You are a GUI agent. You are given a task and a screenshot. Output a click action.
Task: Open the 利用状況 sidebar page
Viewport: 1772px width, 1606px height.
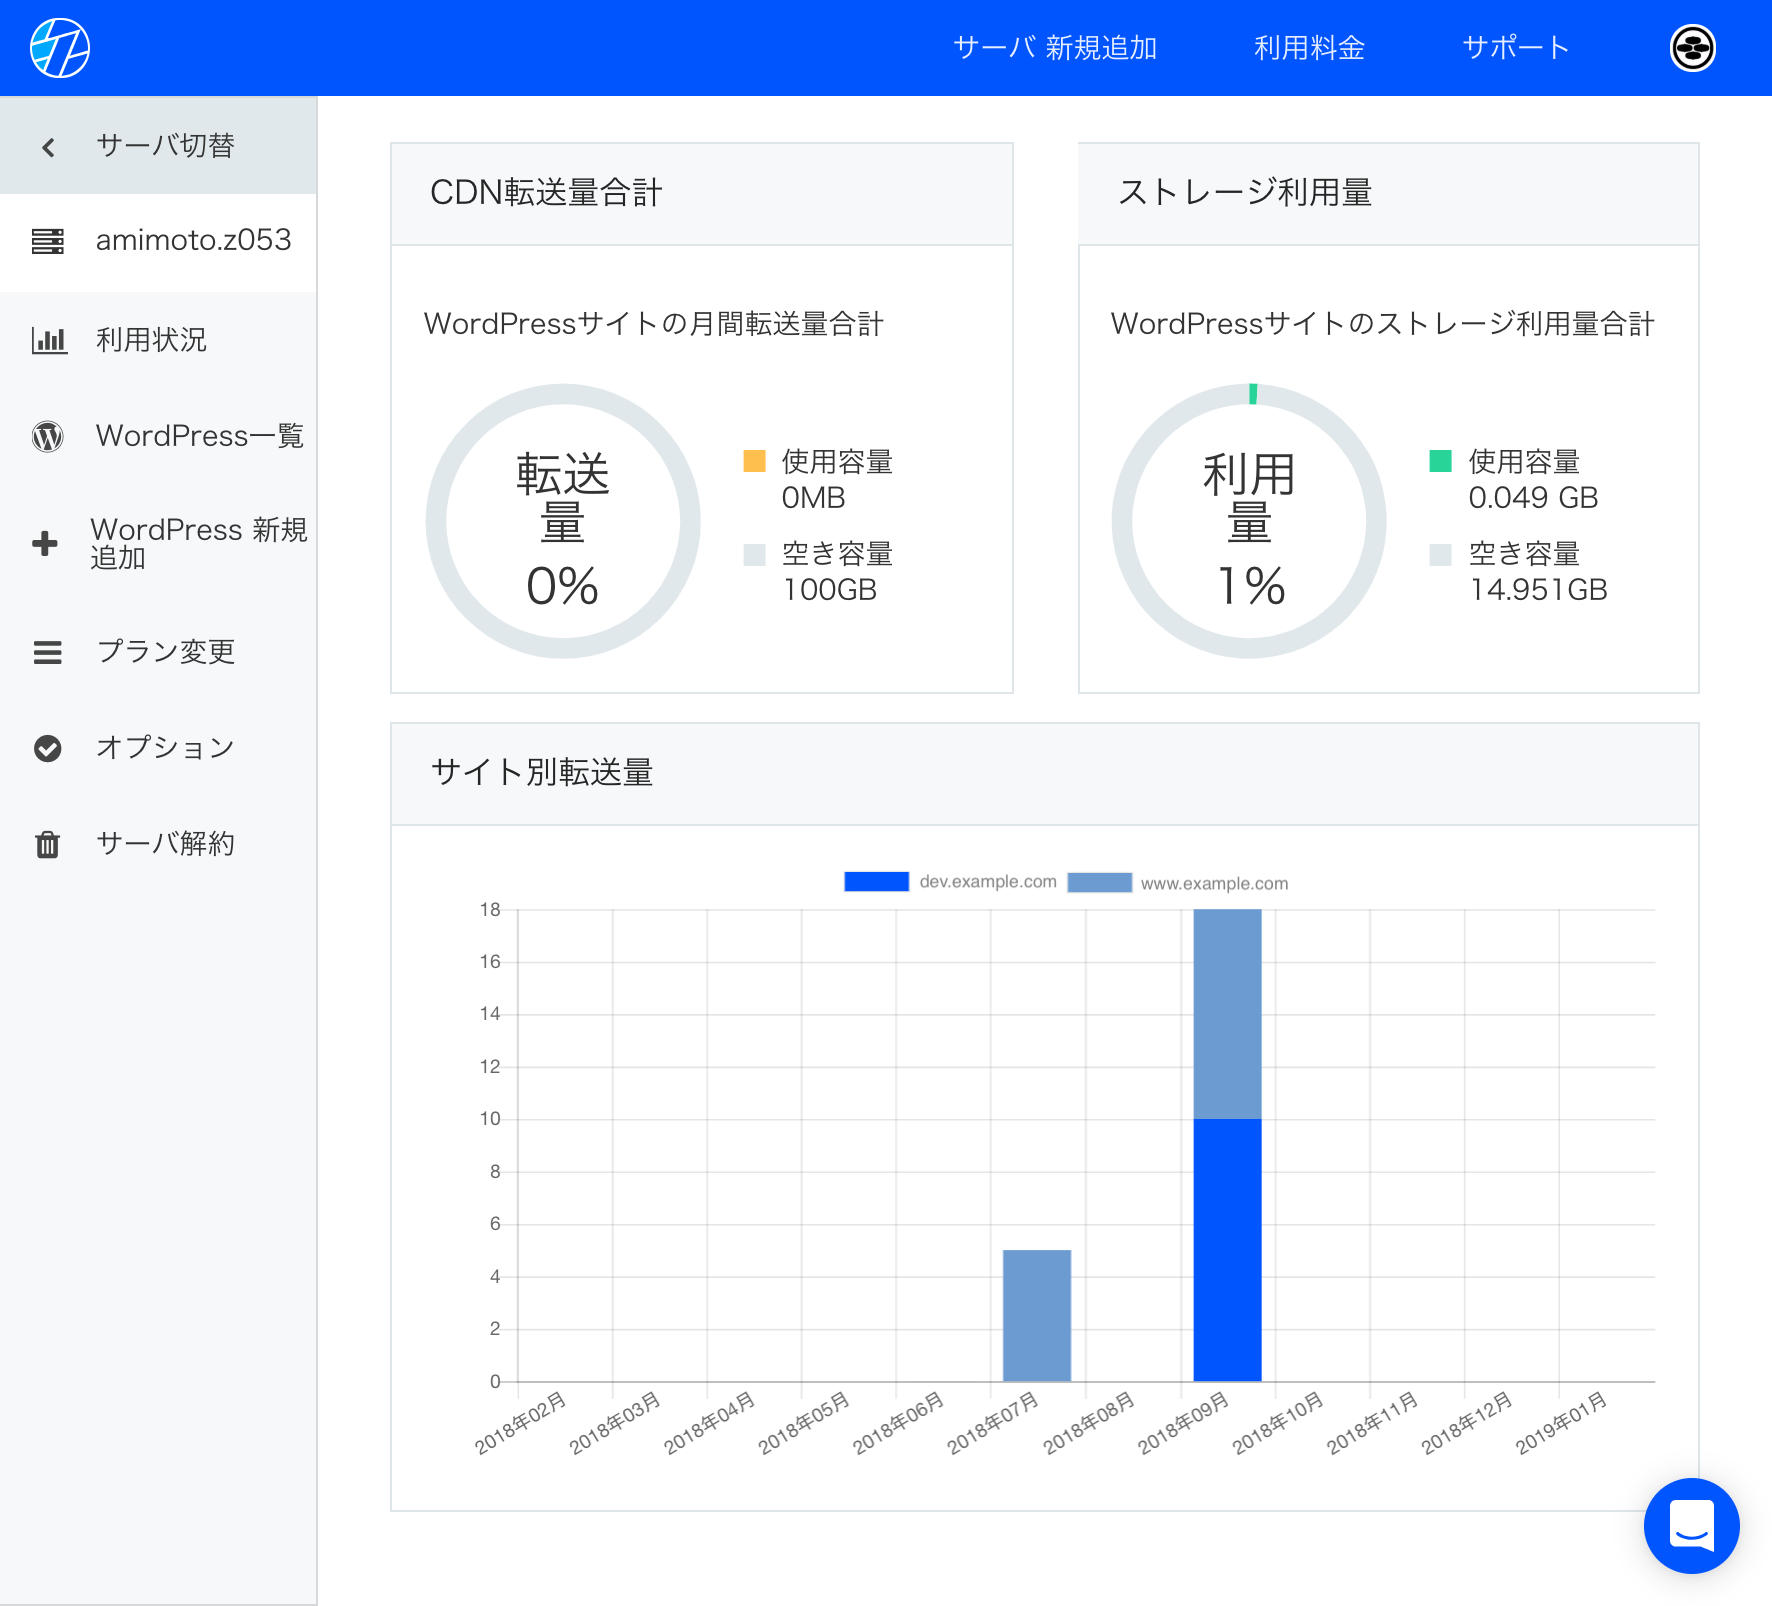click(x=158, y=340)
